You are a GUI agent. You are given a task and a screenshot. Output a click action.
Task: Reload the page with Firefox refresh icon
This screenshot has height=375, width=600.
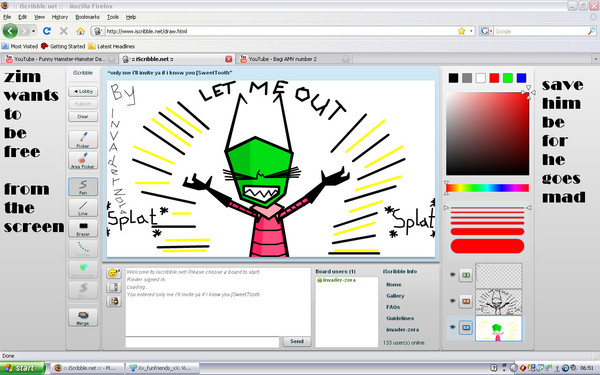[47, 31]
